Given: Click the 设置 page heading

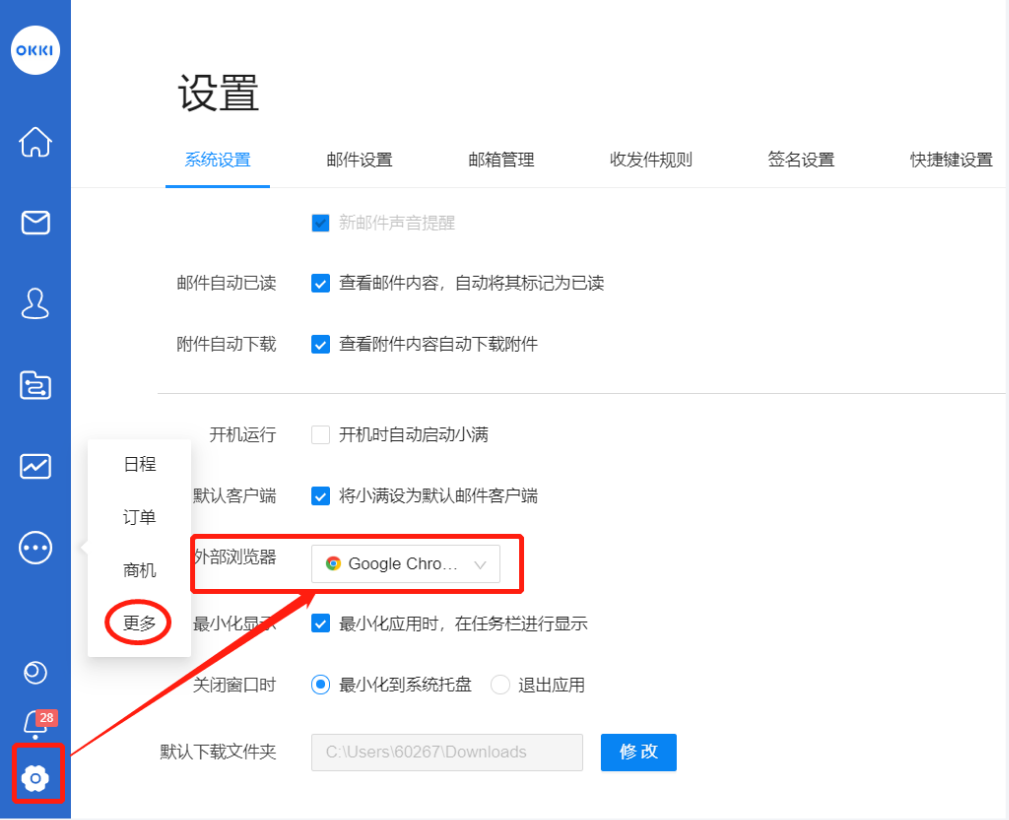Looking at the screenshot, I should tap(219, 93).
